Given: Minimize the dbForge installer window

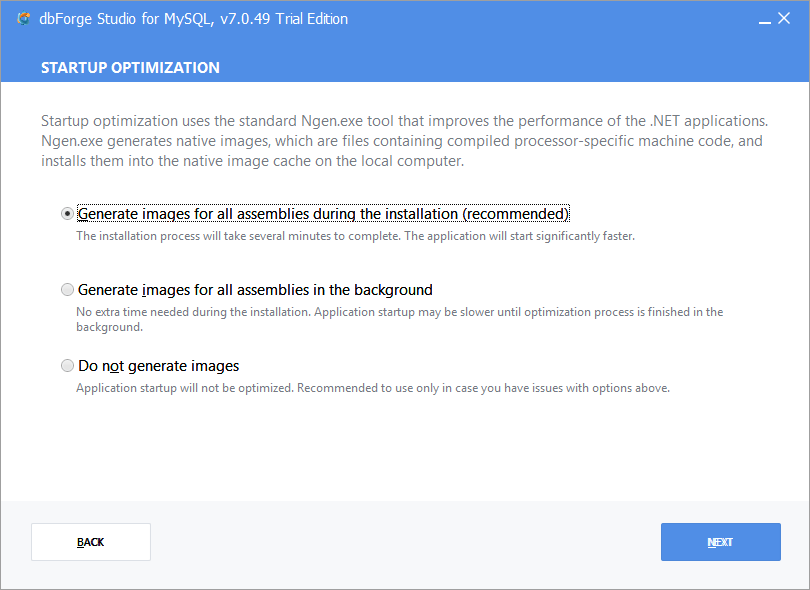Looking at the screenshot, I should (764, 19).
